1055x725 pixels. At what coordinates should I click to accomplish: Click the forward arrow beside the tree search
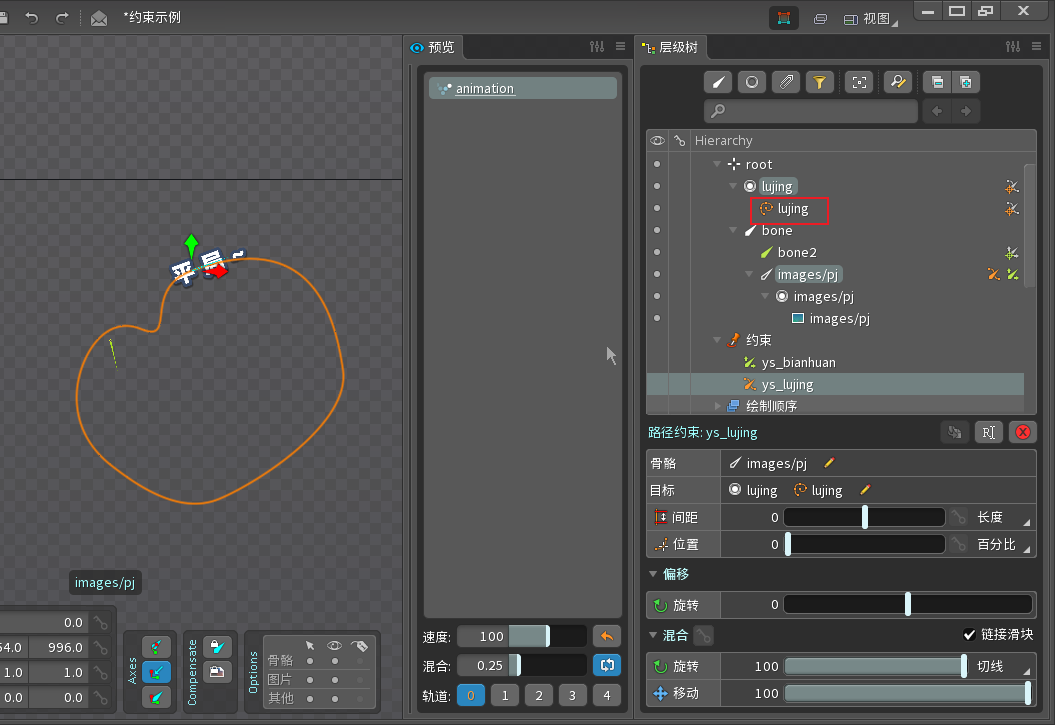click(x=966, y=111)
